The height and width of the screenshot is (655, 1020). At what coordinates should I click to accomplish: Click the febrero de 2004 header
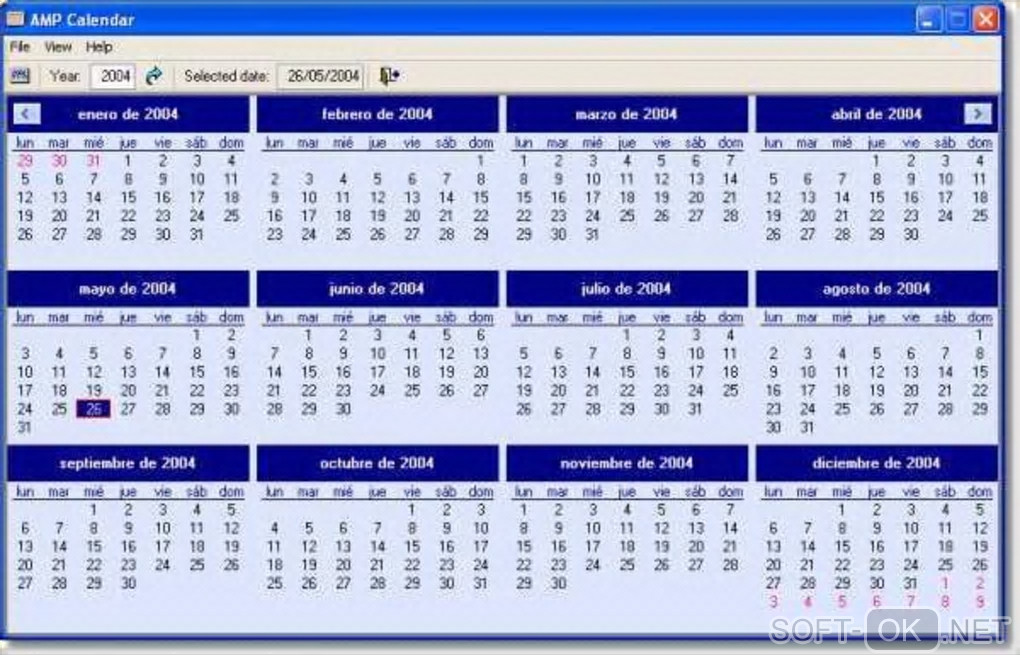pos(377,114)
